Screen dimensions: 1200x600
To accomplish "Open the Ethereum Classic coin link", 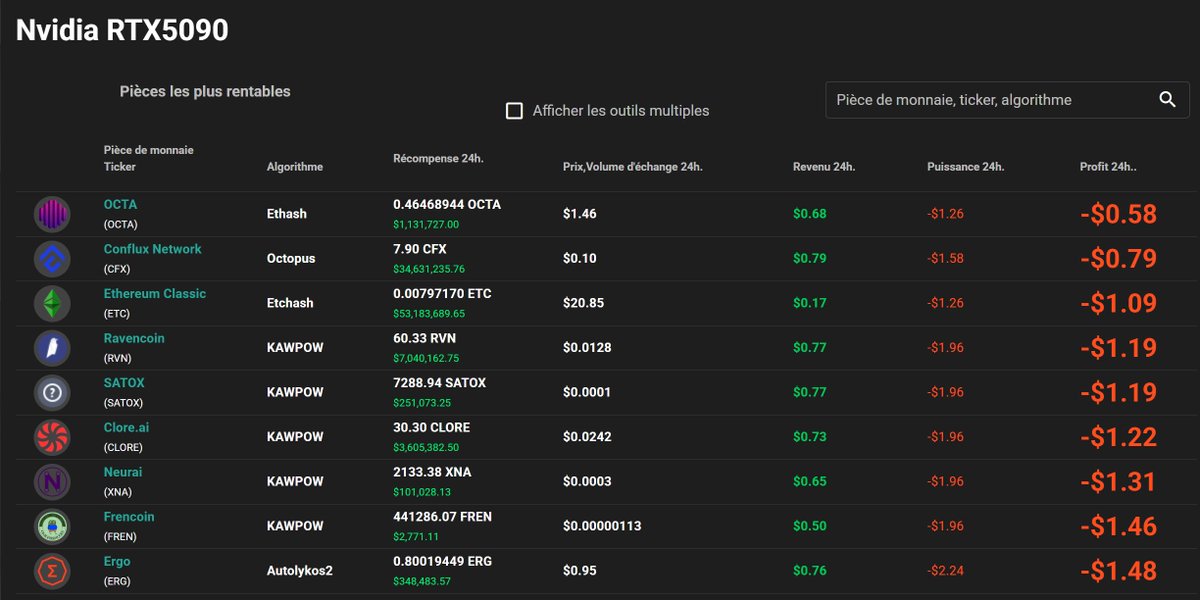I will pos(155,294).
